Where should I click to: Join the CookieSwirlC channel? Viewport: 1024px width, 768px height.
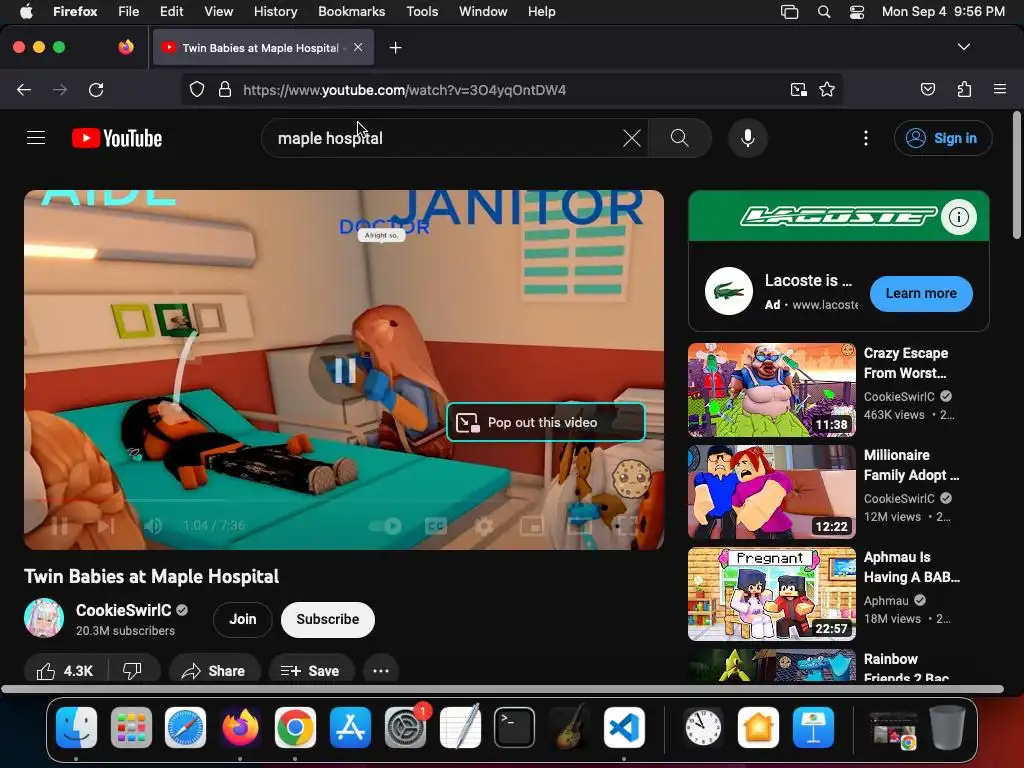242,619
